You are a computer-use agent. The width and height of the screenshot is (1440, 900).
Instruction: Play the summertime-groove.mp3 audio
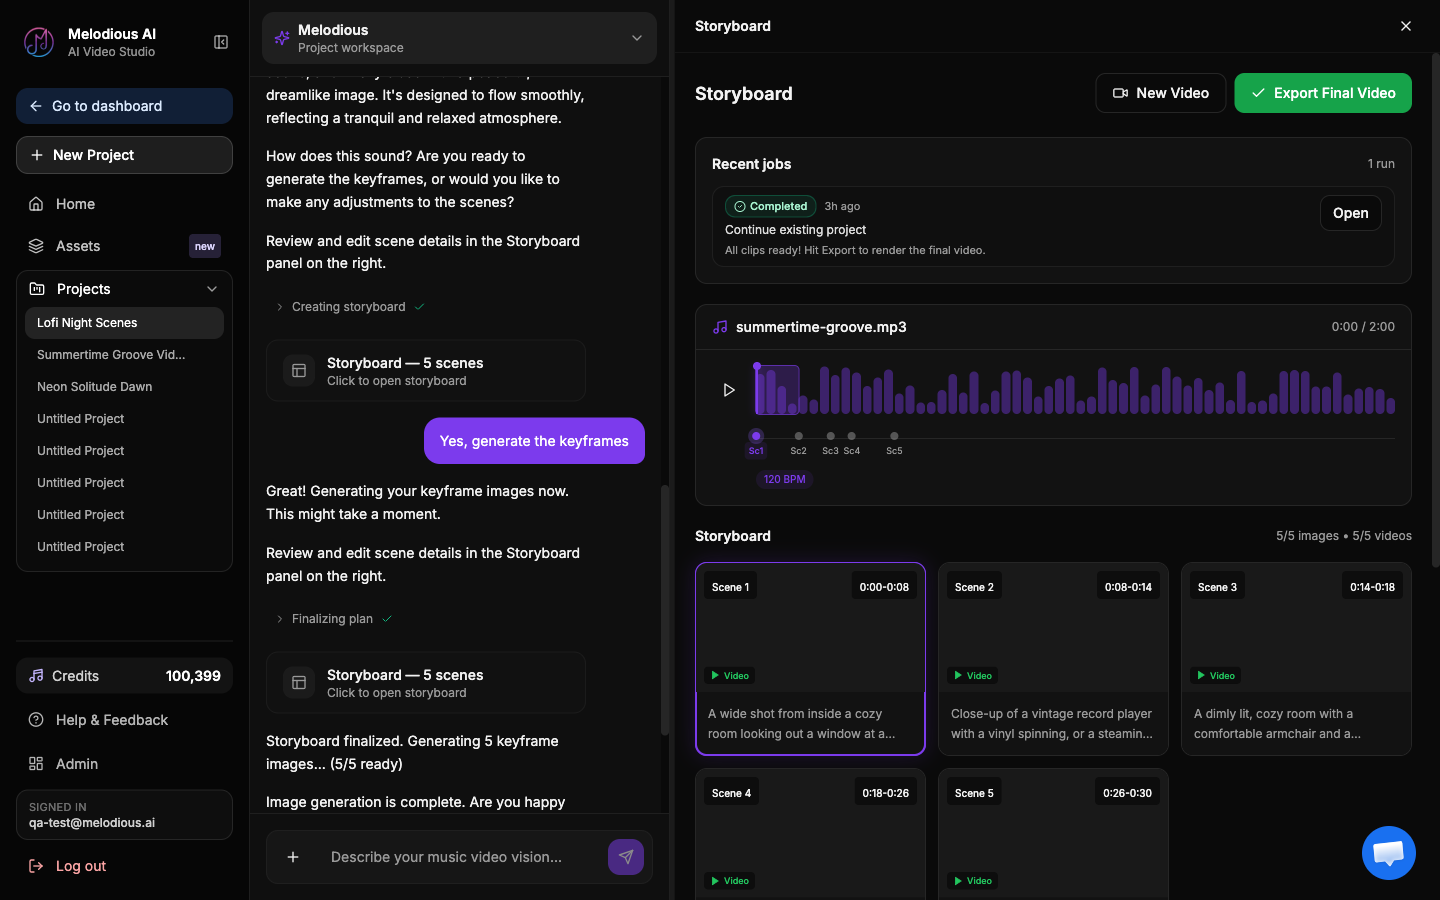729,390
